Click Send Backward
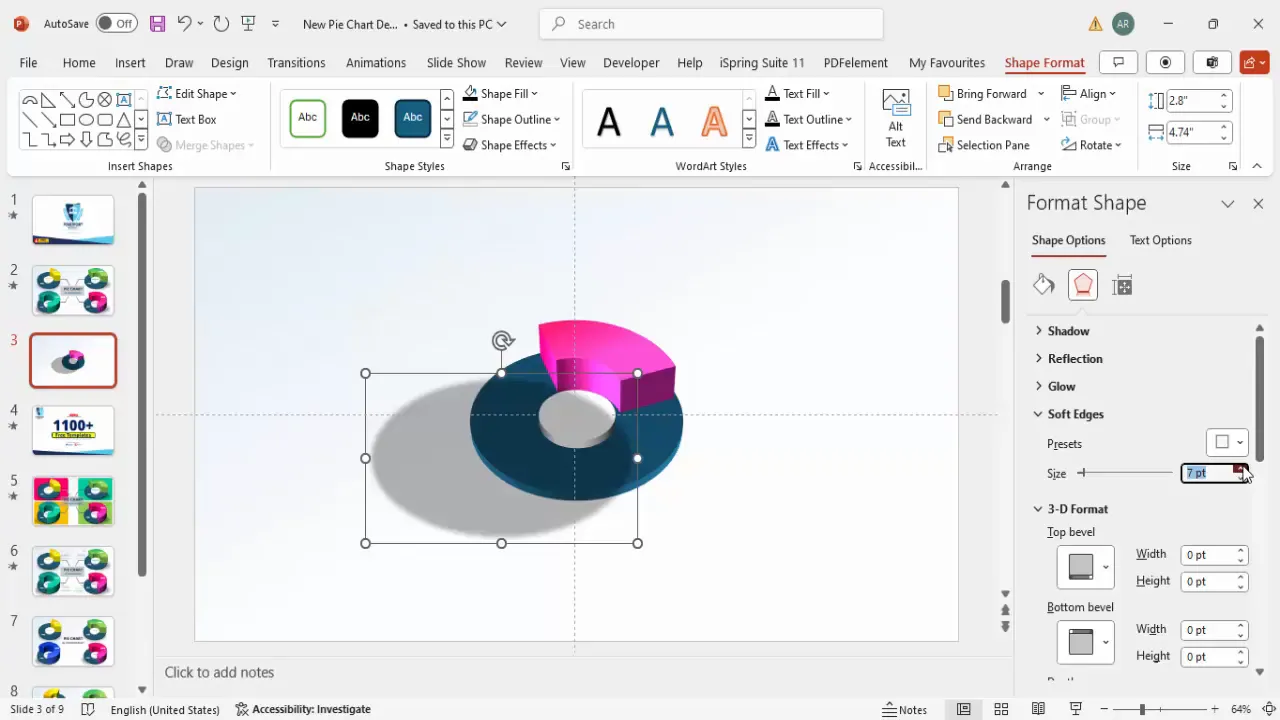The height and width of the screenshot is (720, 1280). tap(984, 119)
